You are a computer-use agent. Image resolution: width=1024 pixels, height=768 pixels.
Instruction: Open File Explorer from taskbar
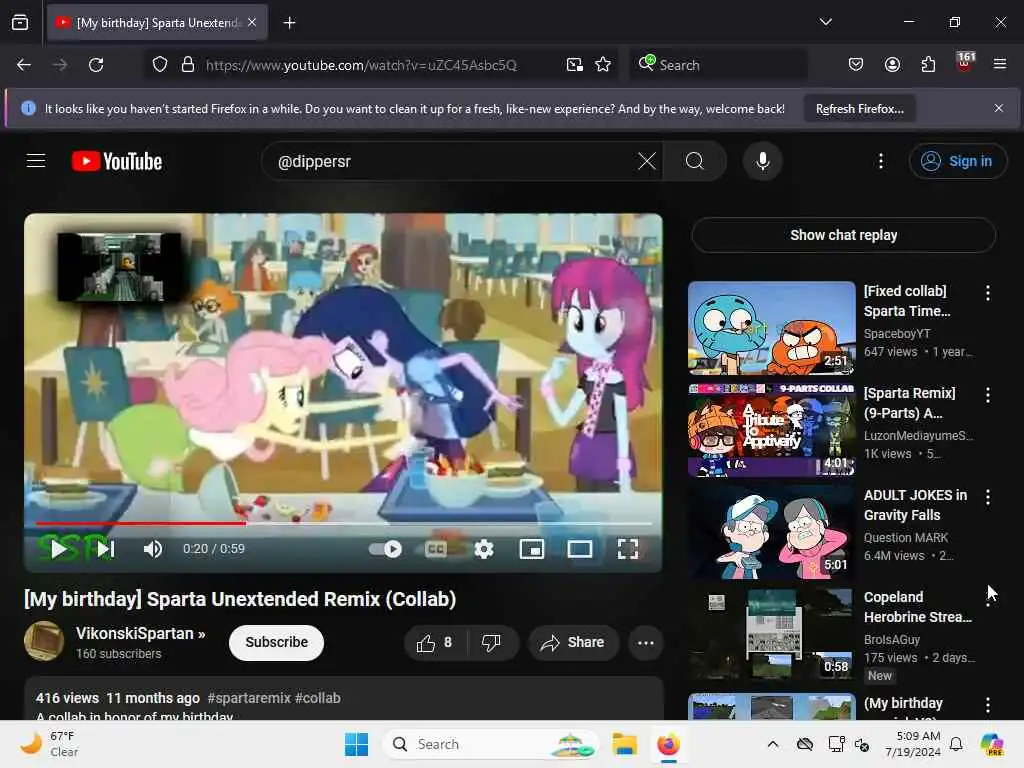click(x=624, y=744)
